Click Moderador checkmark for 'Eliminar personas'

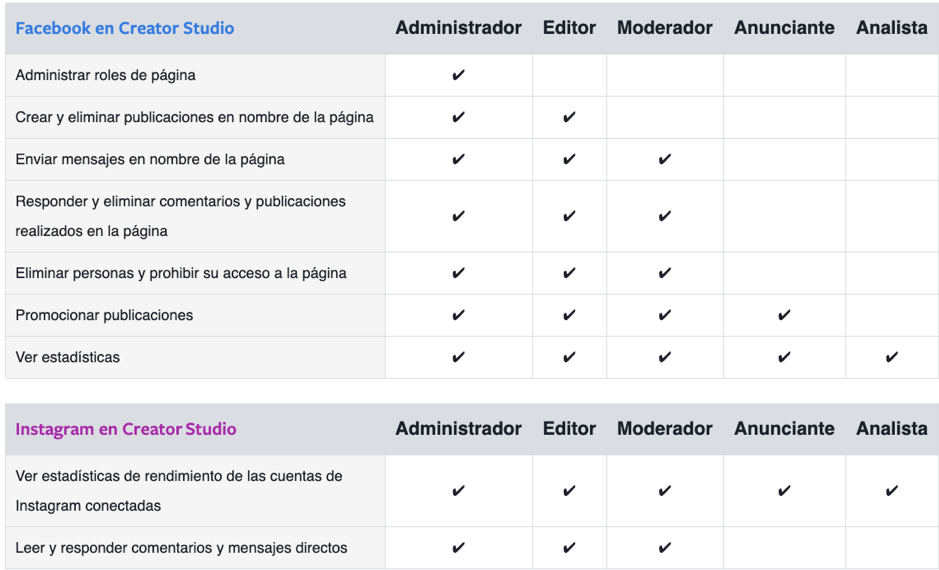click(665, 274)
